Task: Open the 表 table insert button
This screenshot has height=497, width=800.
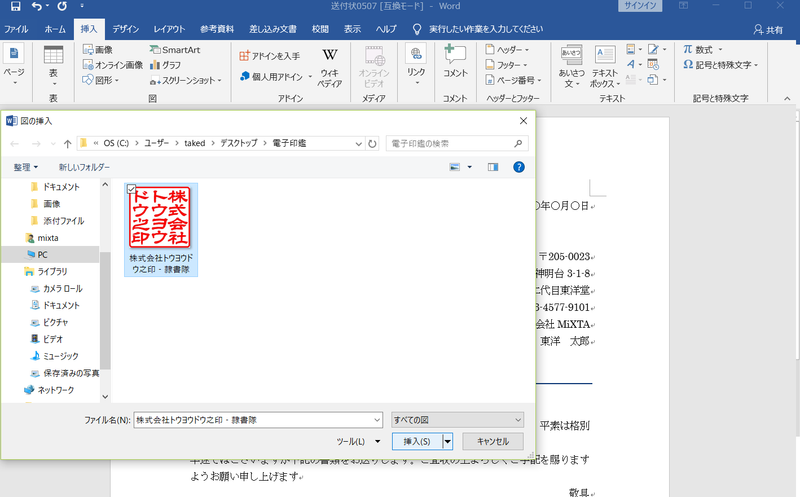Action: (53, 65)
